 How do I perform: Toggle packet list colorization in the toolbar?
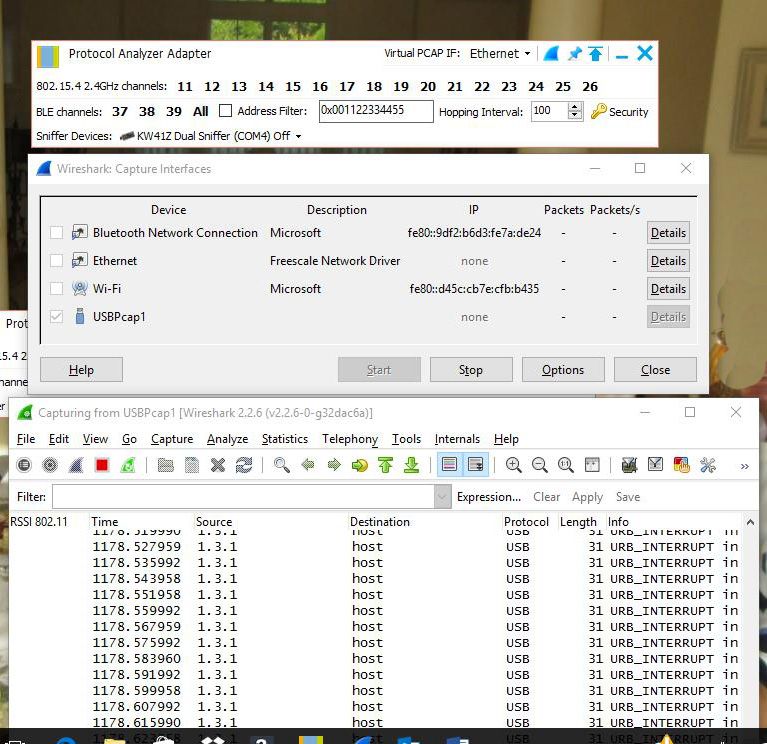[449, 465]
